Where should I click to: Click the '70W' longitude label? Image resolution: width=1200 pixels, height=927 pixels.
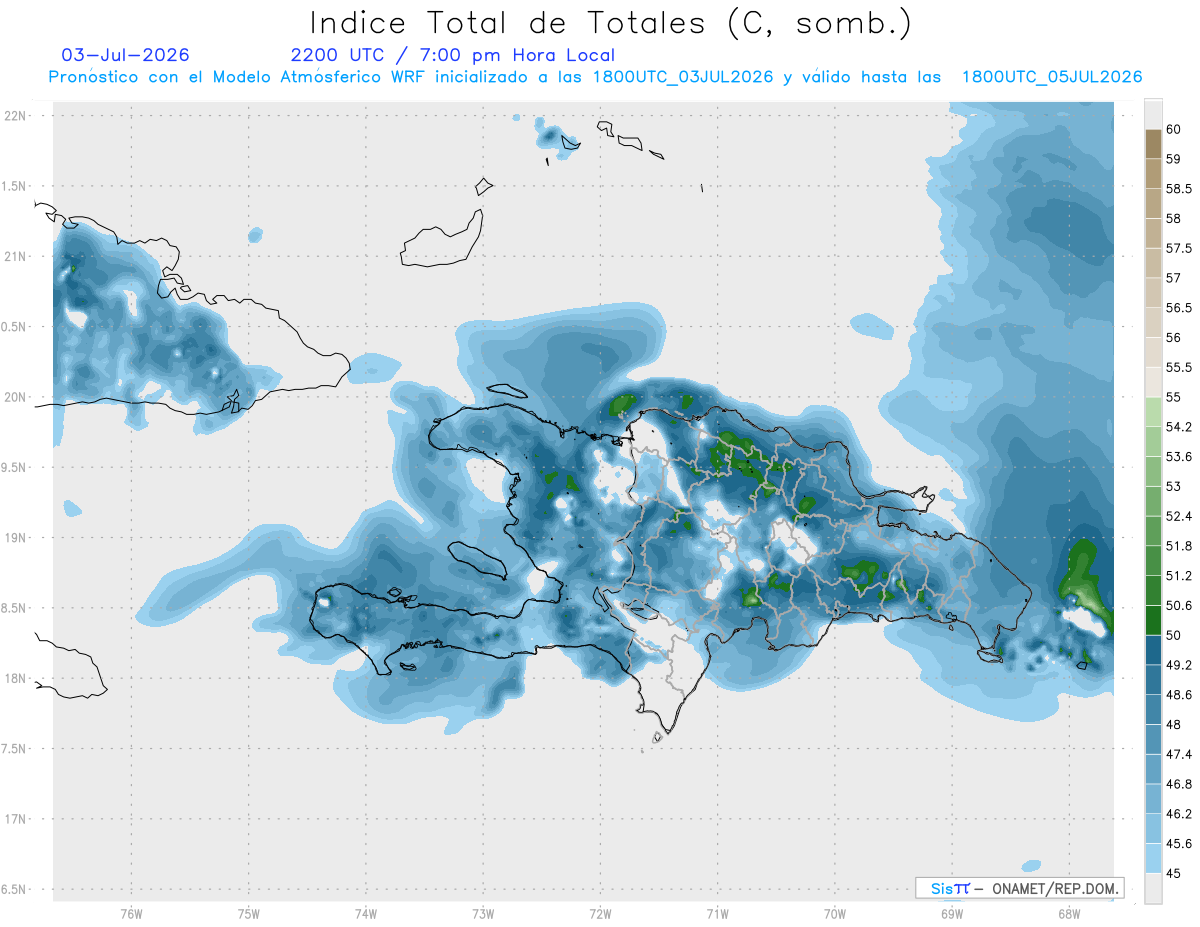click(x=835, y=913)
